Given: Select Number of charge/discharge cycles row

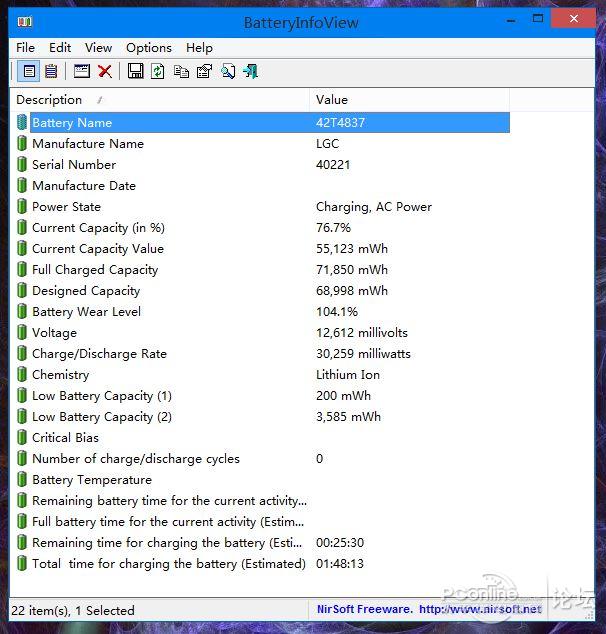Looking at the screenshot, I should coord(263,459).
